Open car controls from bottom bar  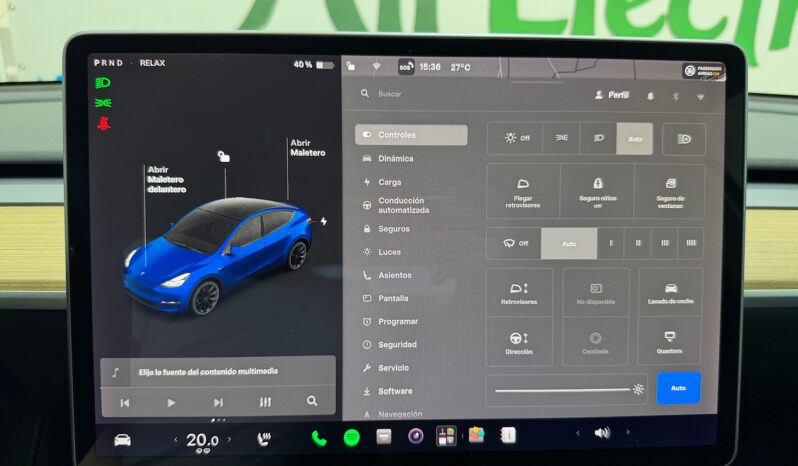[123, 440]
